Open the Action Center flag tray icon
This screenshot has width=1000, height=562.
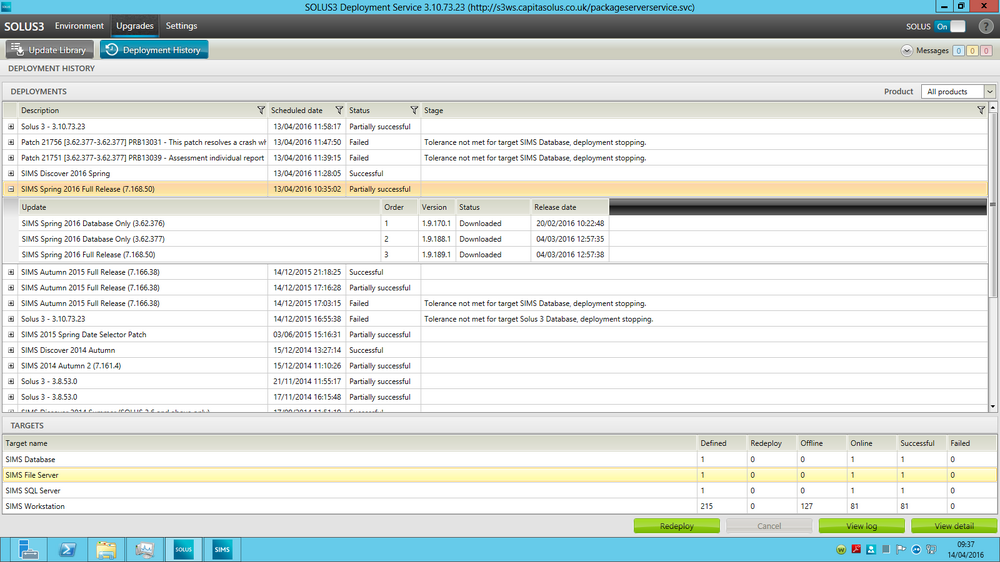901,549
